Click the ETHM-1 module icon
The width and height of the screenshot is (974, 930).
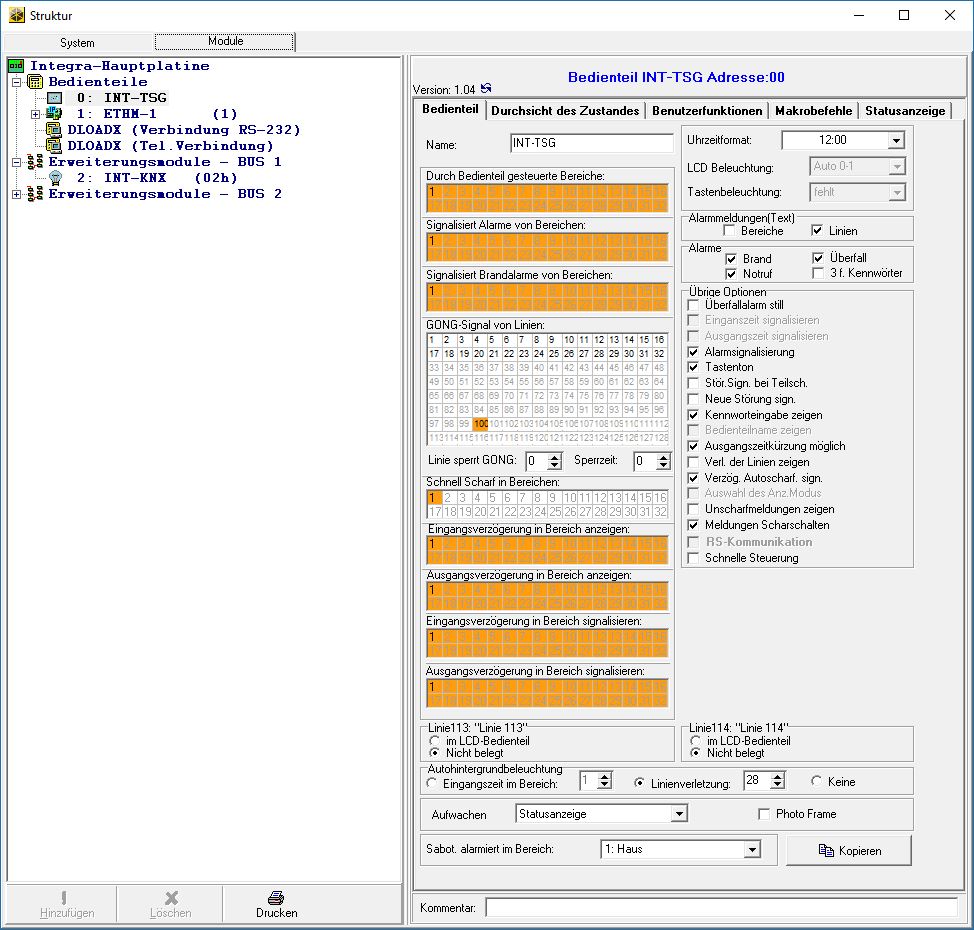(54, 114)
